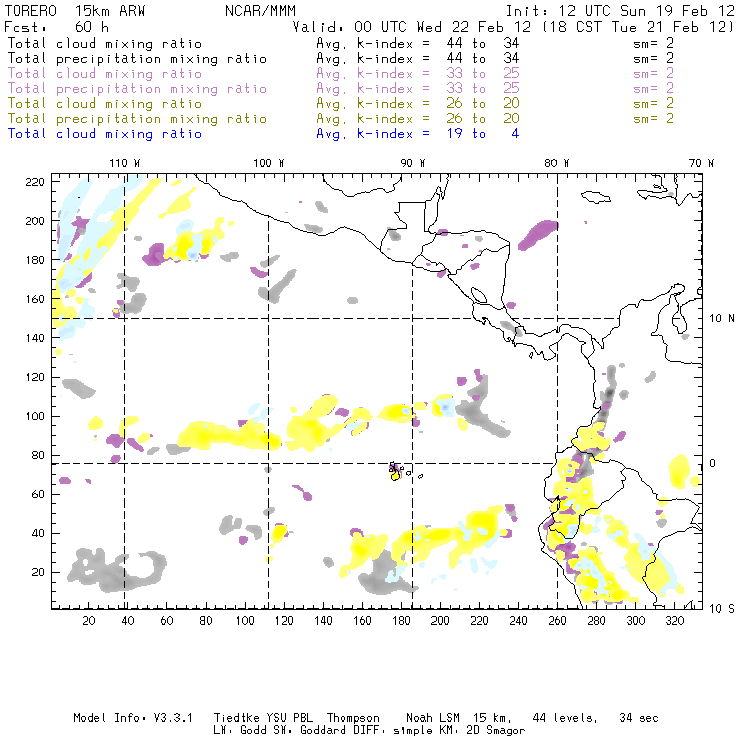Click the Galapagos Islands on the map

coord(397,470)
